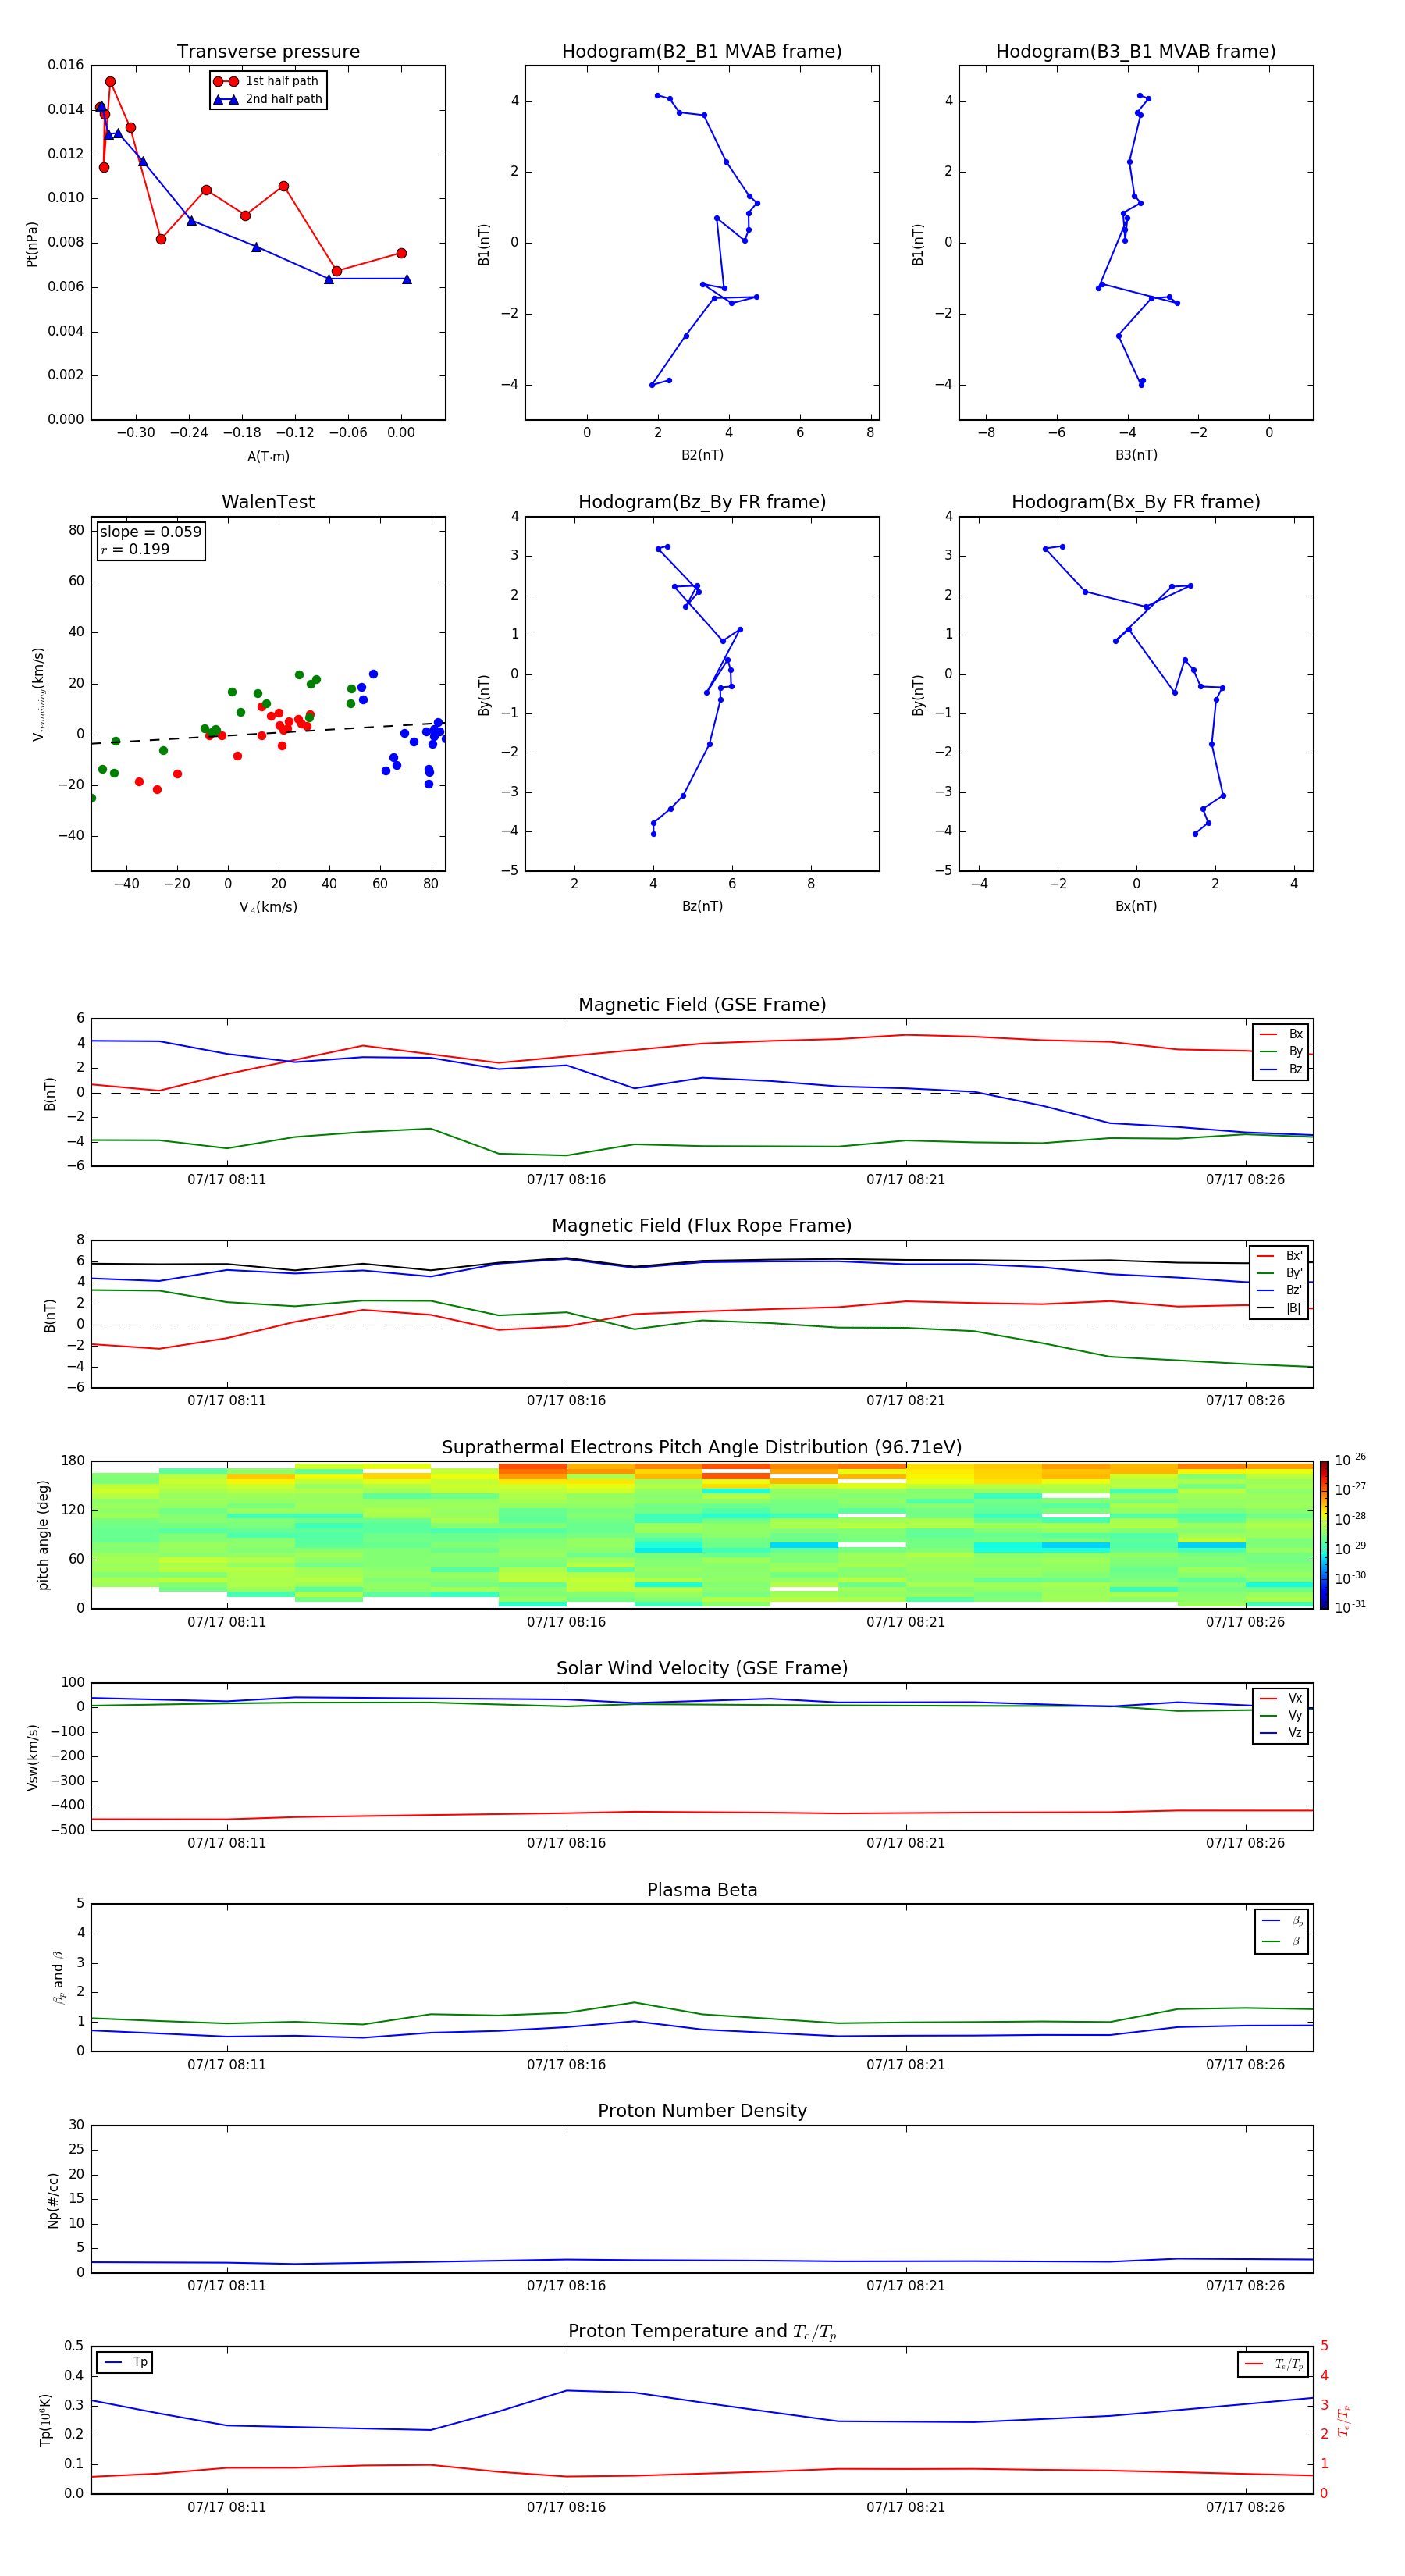Click the Vz legend entry
The height and width of the screenshot is (2576, 1405).
[1281, 1733]
